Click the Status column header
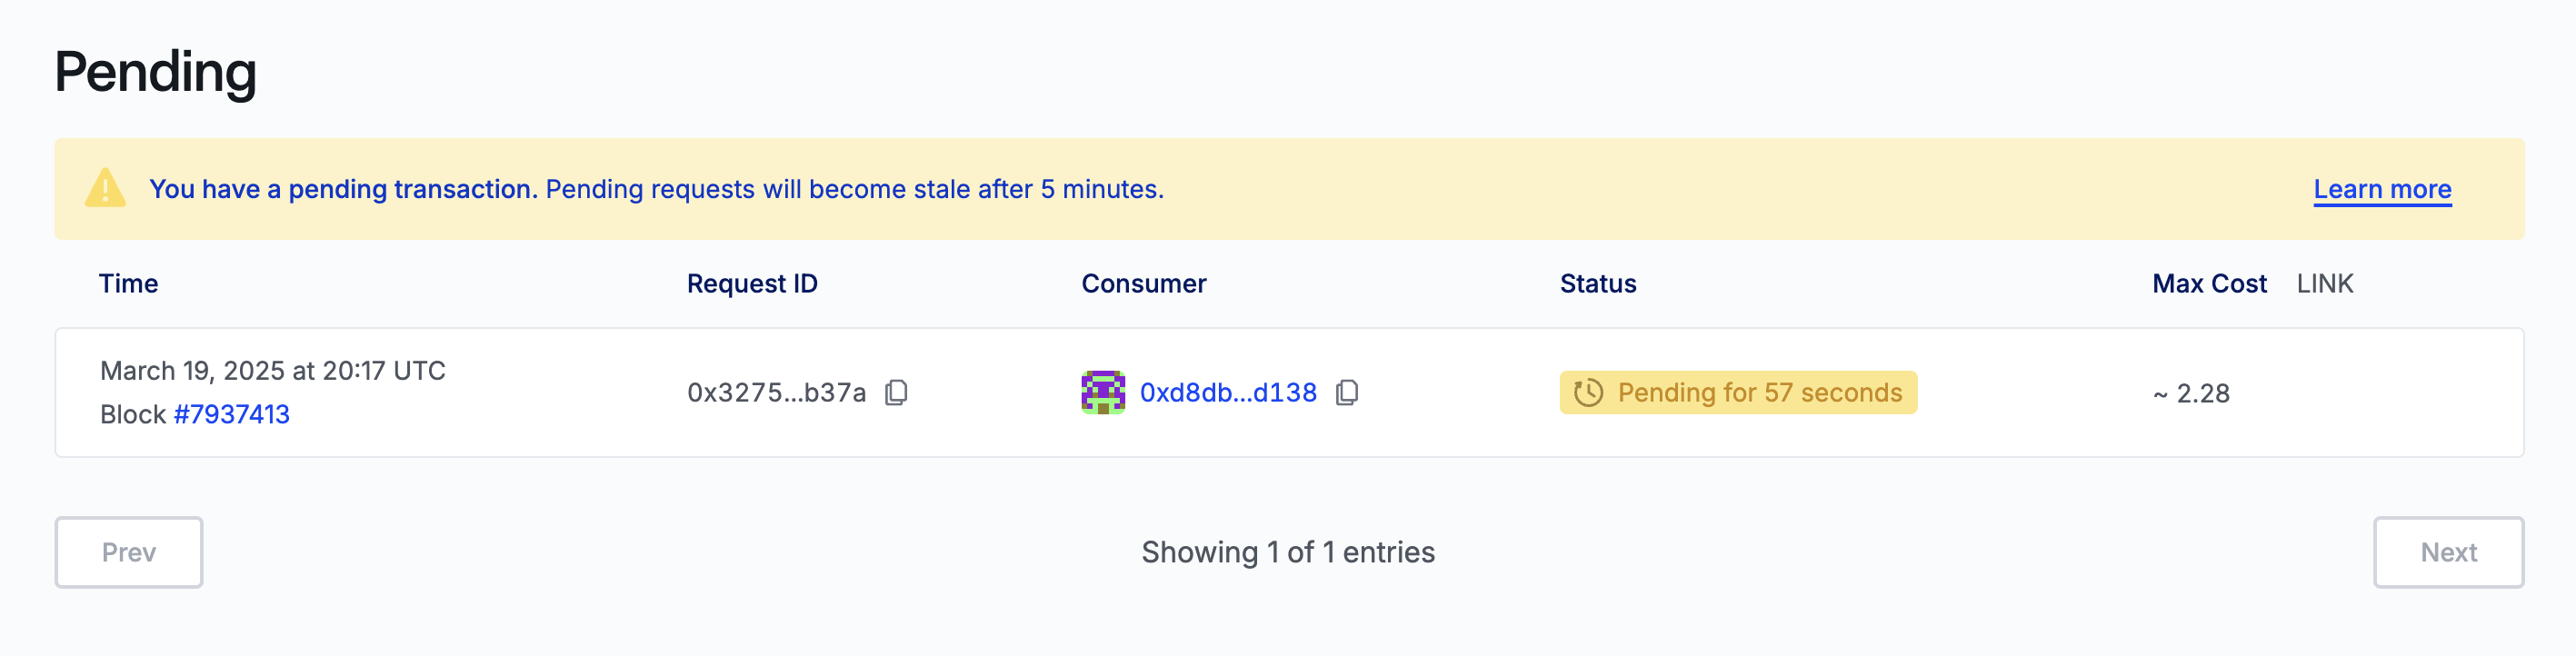 pyautogui.click(x=1597, y=284)
